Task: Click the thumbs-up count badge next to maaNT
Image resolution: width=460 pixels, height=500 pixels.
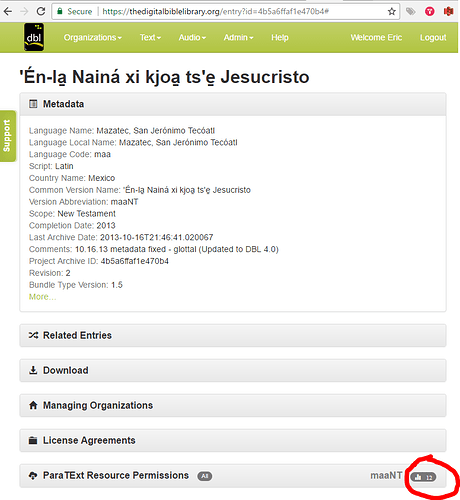Action: pos(423,477)
